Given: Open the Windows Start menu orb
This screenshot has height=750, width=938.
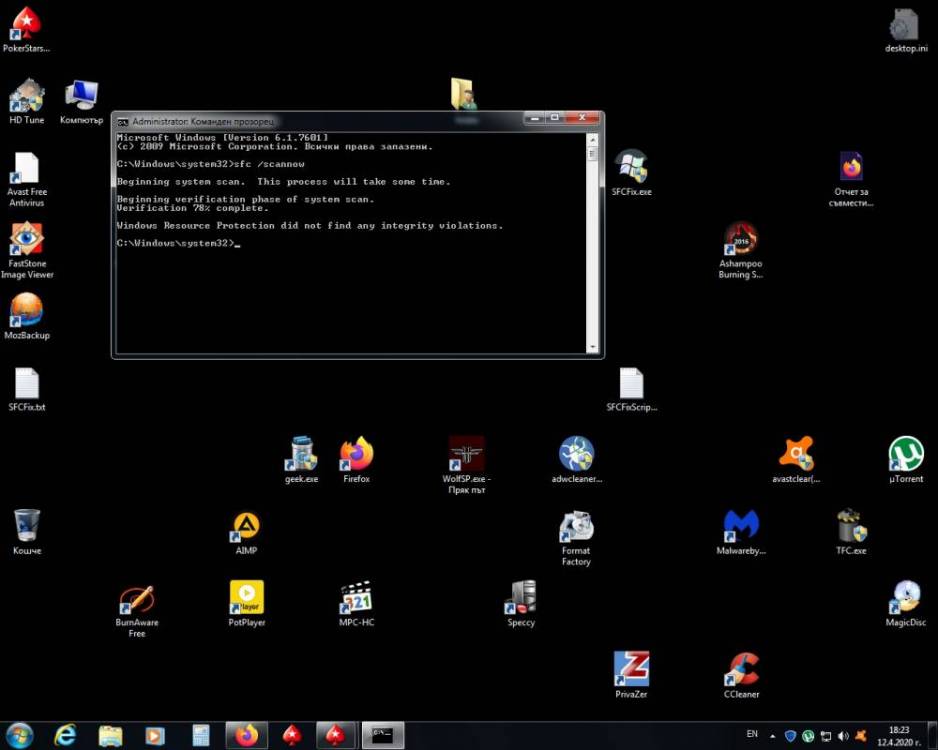Looking at the screenshot, I should 19,735.
